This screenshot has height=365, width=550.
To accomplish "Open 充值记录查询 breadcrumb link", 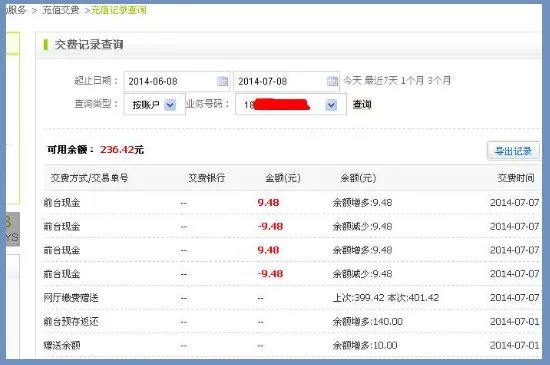I will pos(119,10).
